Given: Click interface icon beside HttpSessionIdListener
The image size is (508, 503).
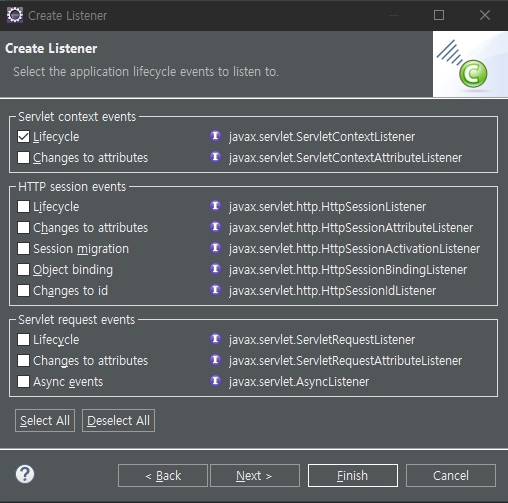Looking at the screenshot, I should (215, 290).
